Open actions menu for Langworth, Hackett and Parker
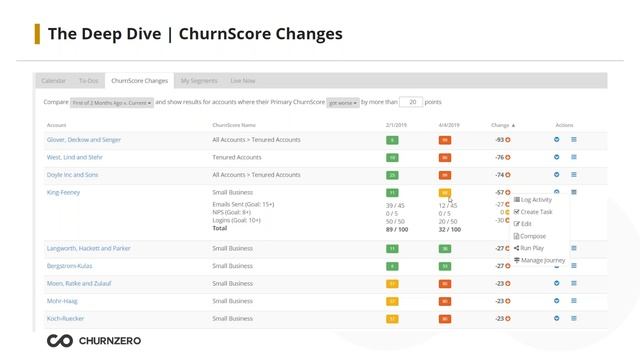Screen dimensions: 640x360 [573, 248]
